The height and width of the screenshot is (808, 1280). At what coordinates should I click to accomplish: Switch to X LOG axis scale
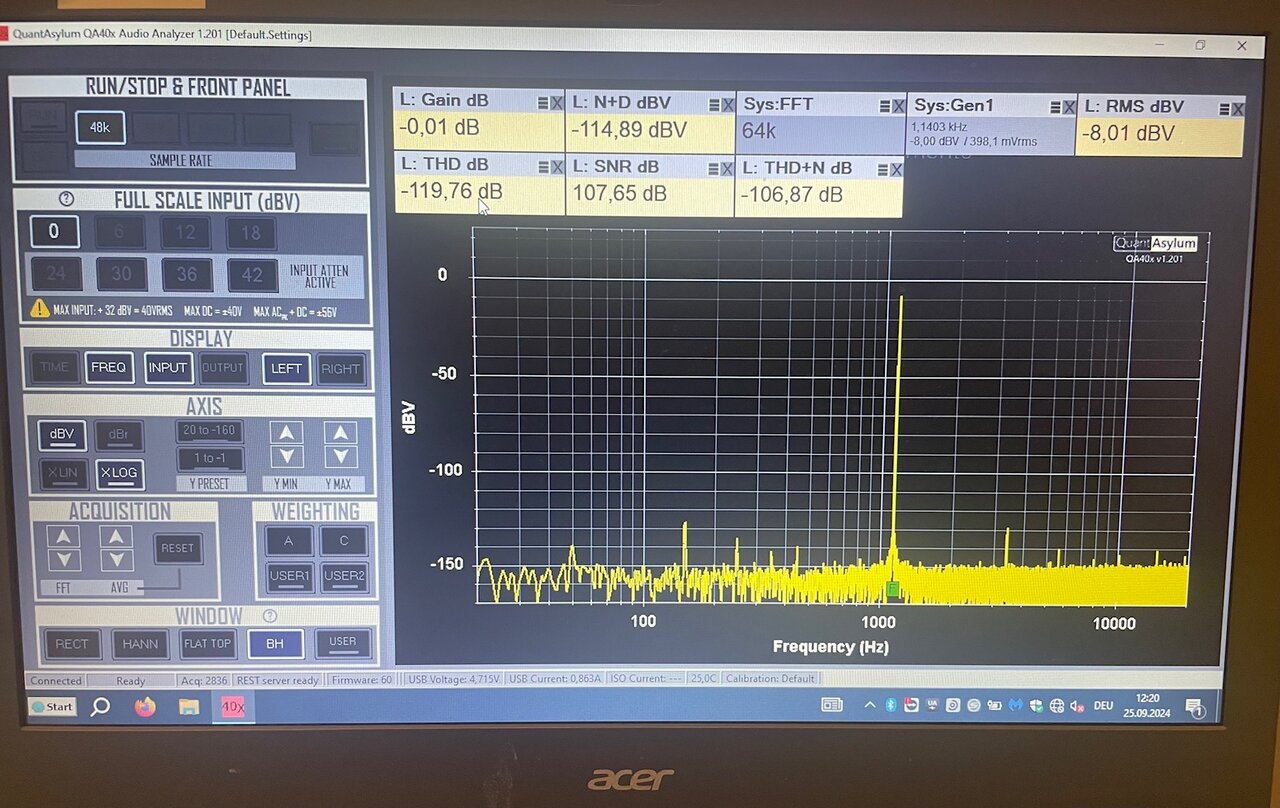pos(119,474)
